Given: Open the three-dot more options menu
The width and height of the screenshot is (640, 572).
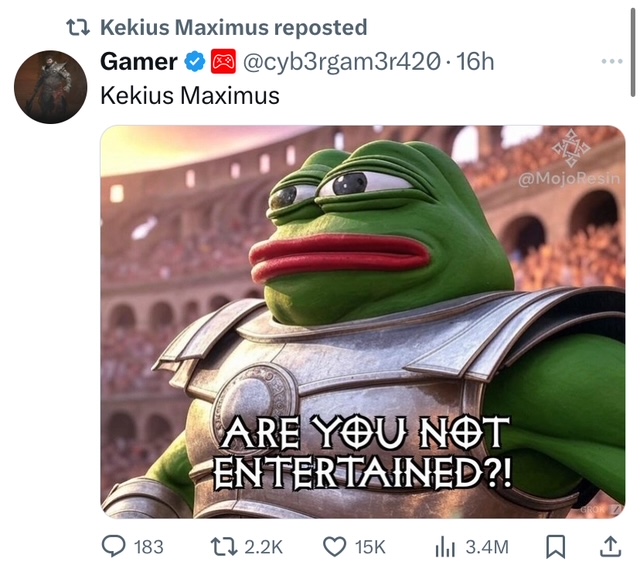Looking at the screenshot, I should [x=612, y=62].
